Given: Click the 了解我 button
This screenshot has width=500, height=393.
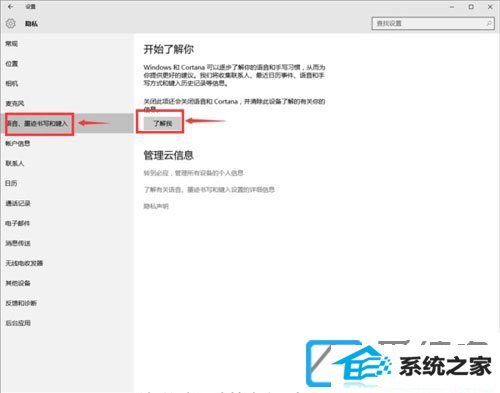Looking at the screenshot, I should coord(163,123).
